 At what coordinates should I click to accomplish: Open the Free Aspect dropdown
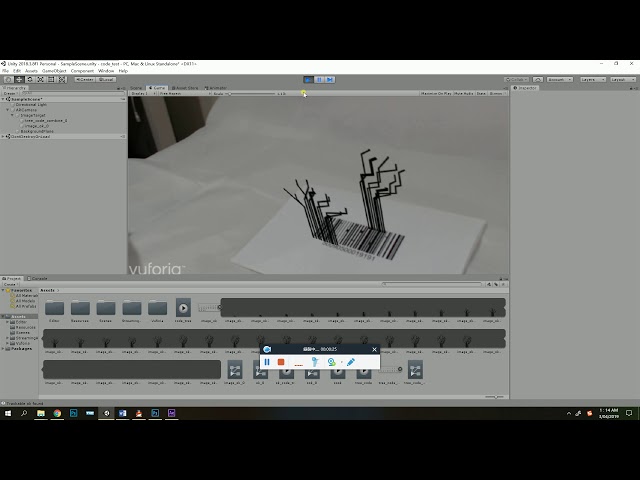(x=185, y=93)
